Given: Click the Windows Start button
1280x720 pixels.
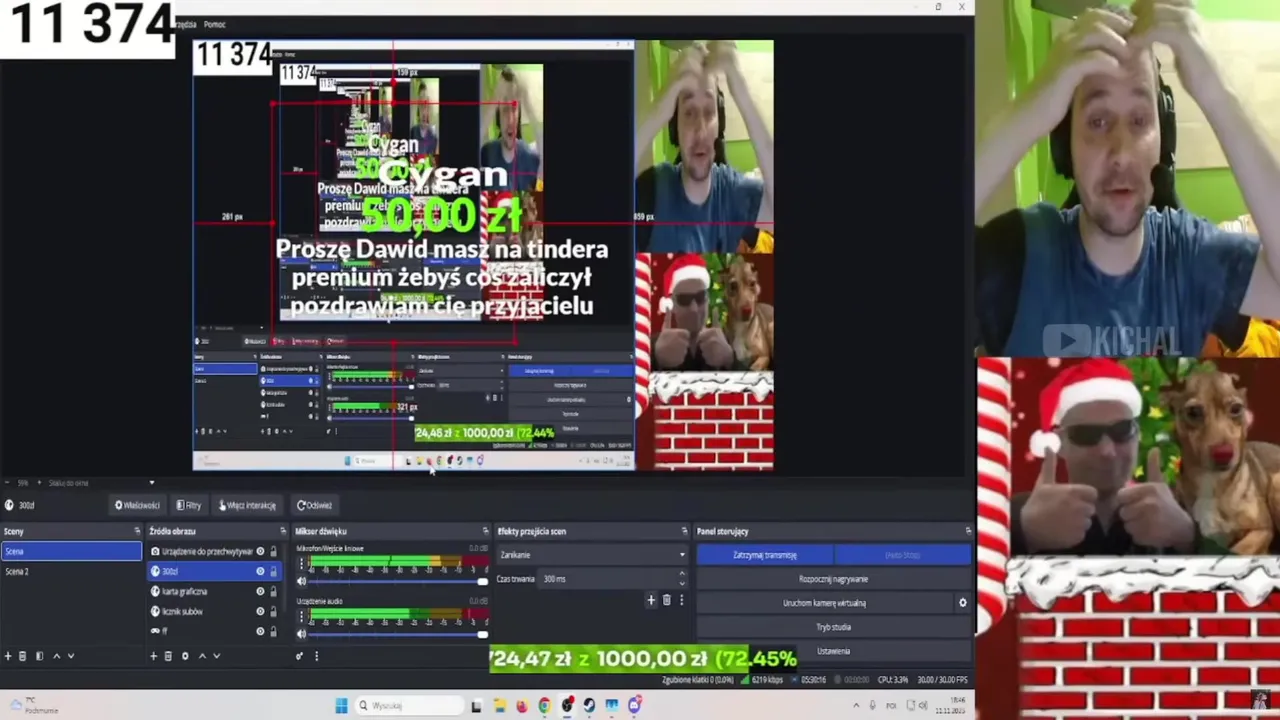Looking at the screenshot, I should click(342, 705).
